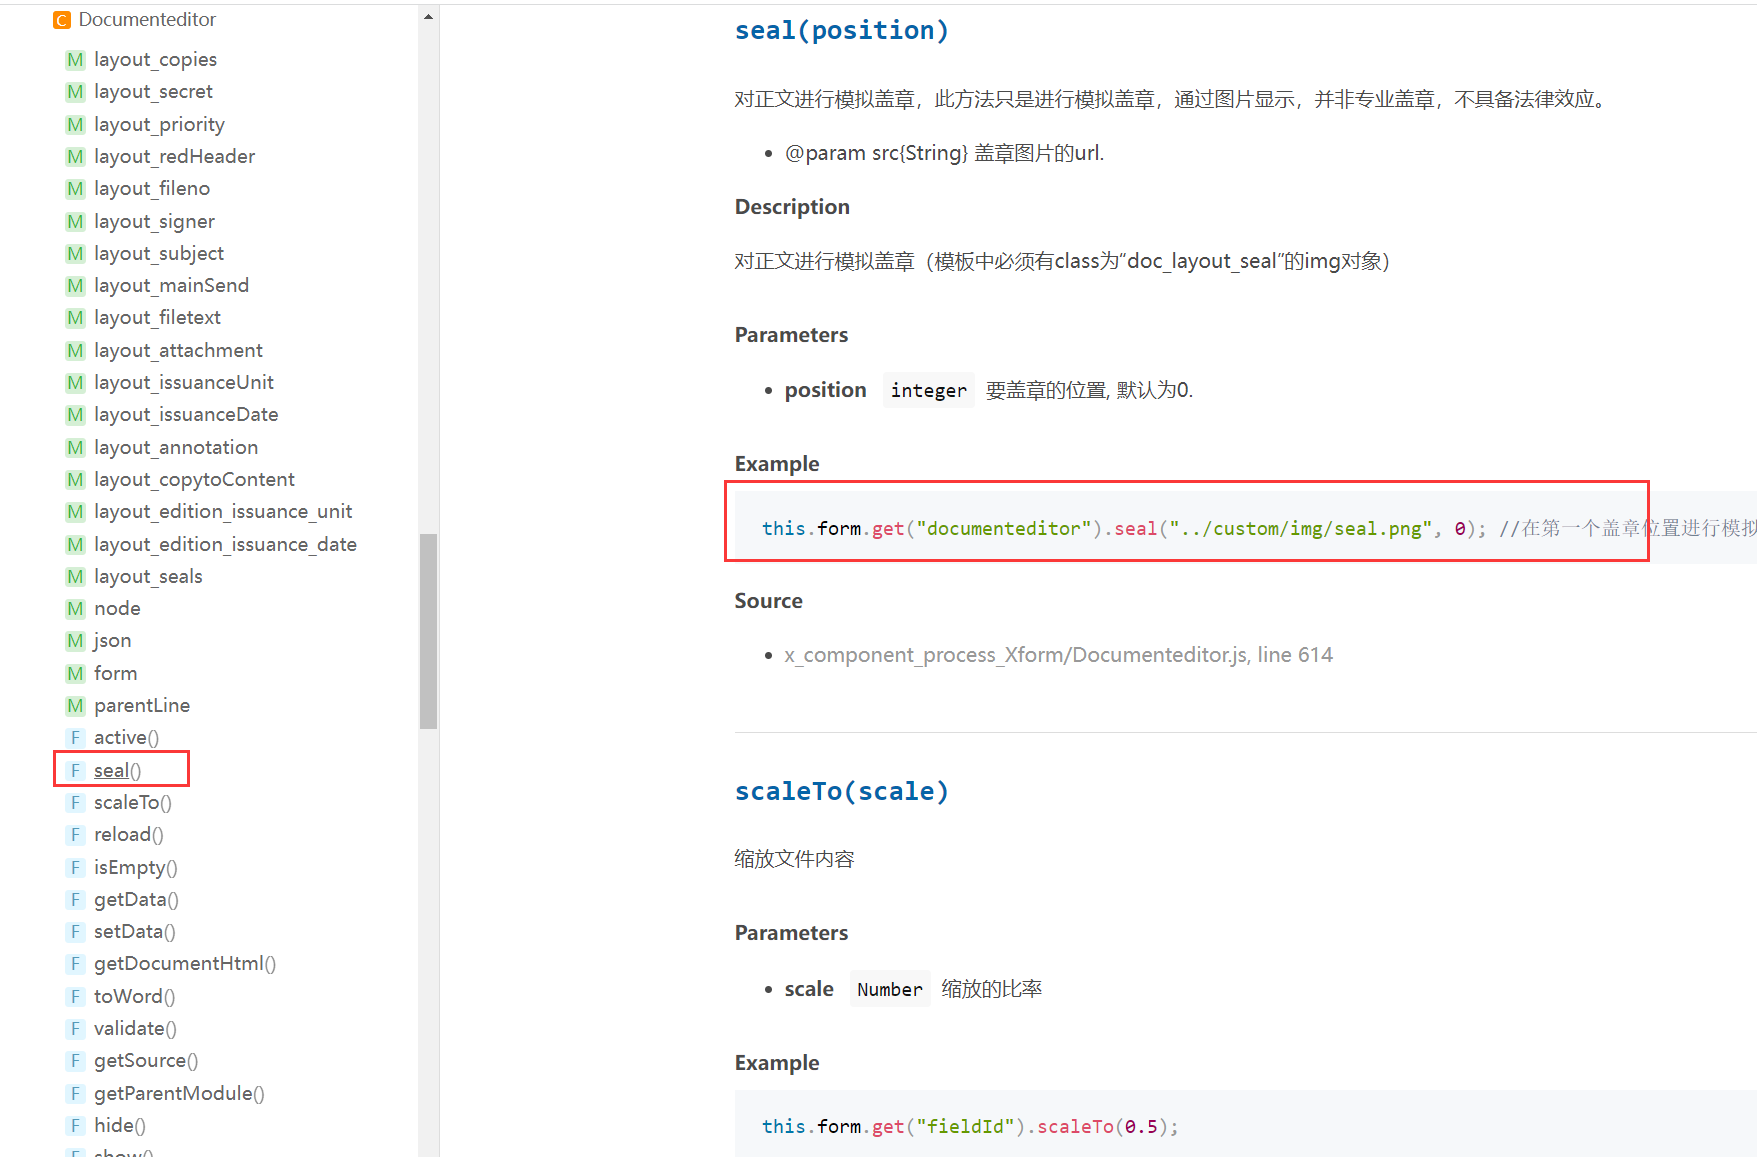Open the isEmpty() method link

(x=136, y=868)
